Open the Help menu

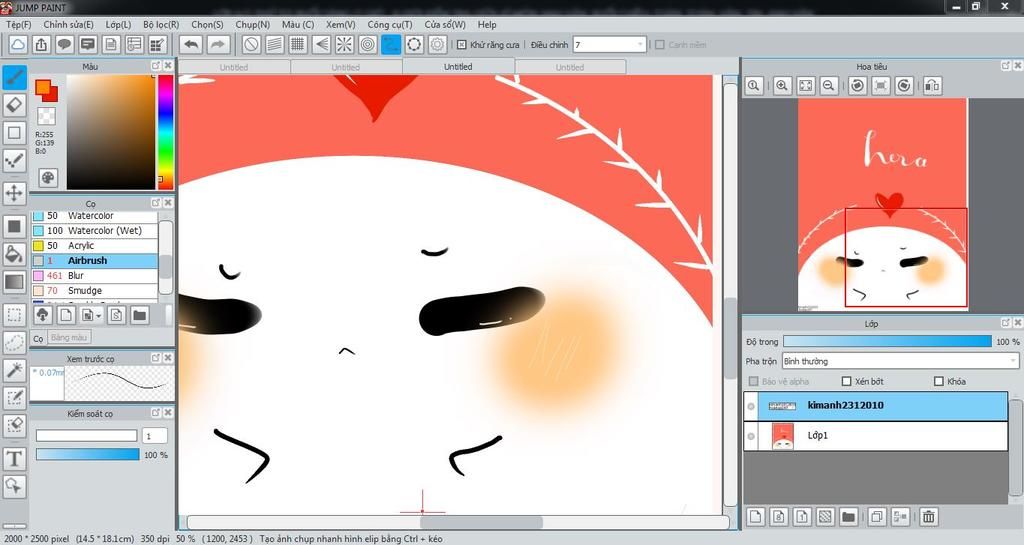(487, 24)
